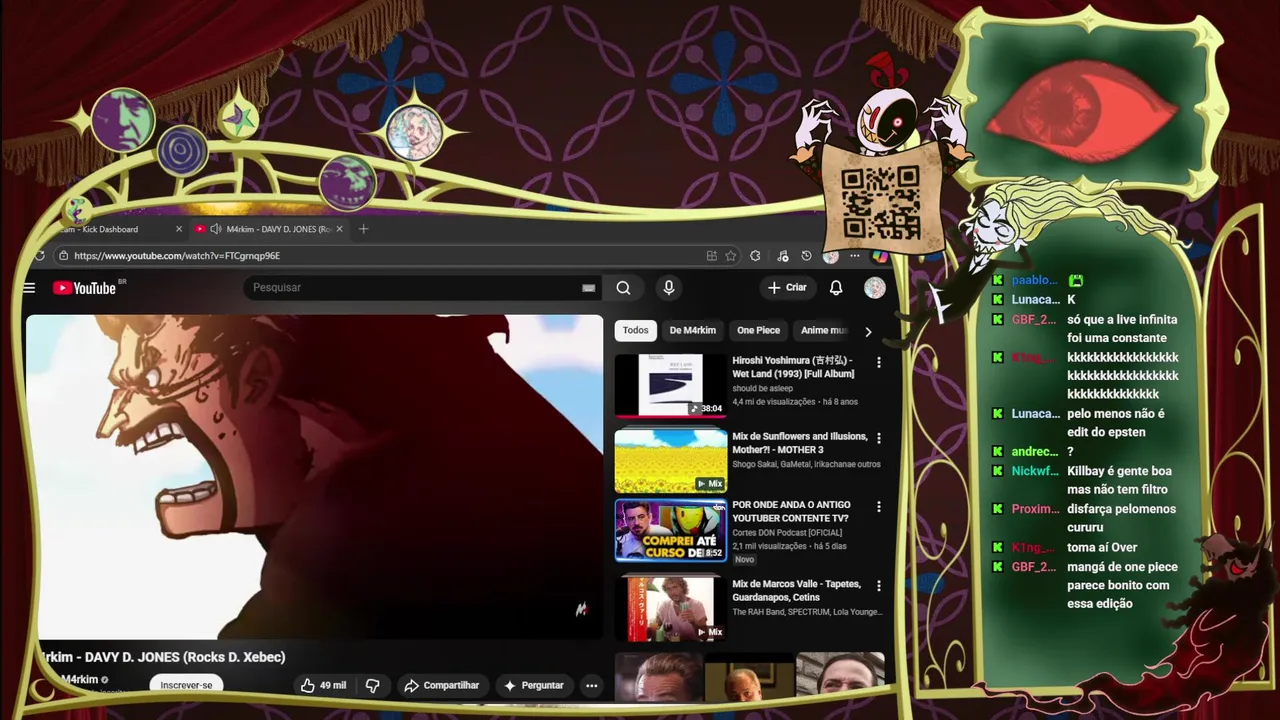Select the Anime music filter chip

click(x=824, y=330)
